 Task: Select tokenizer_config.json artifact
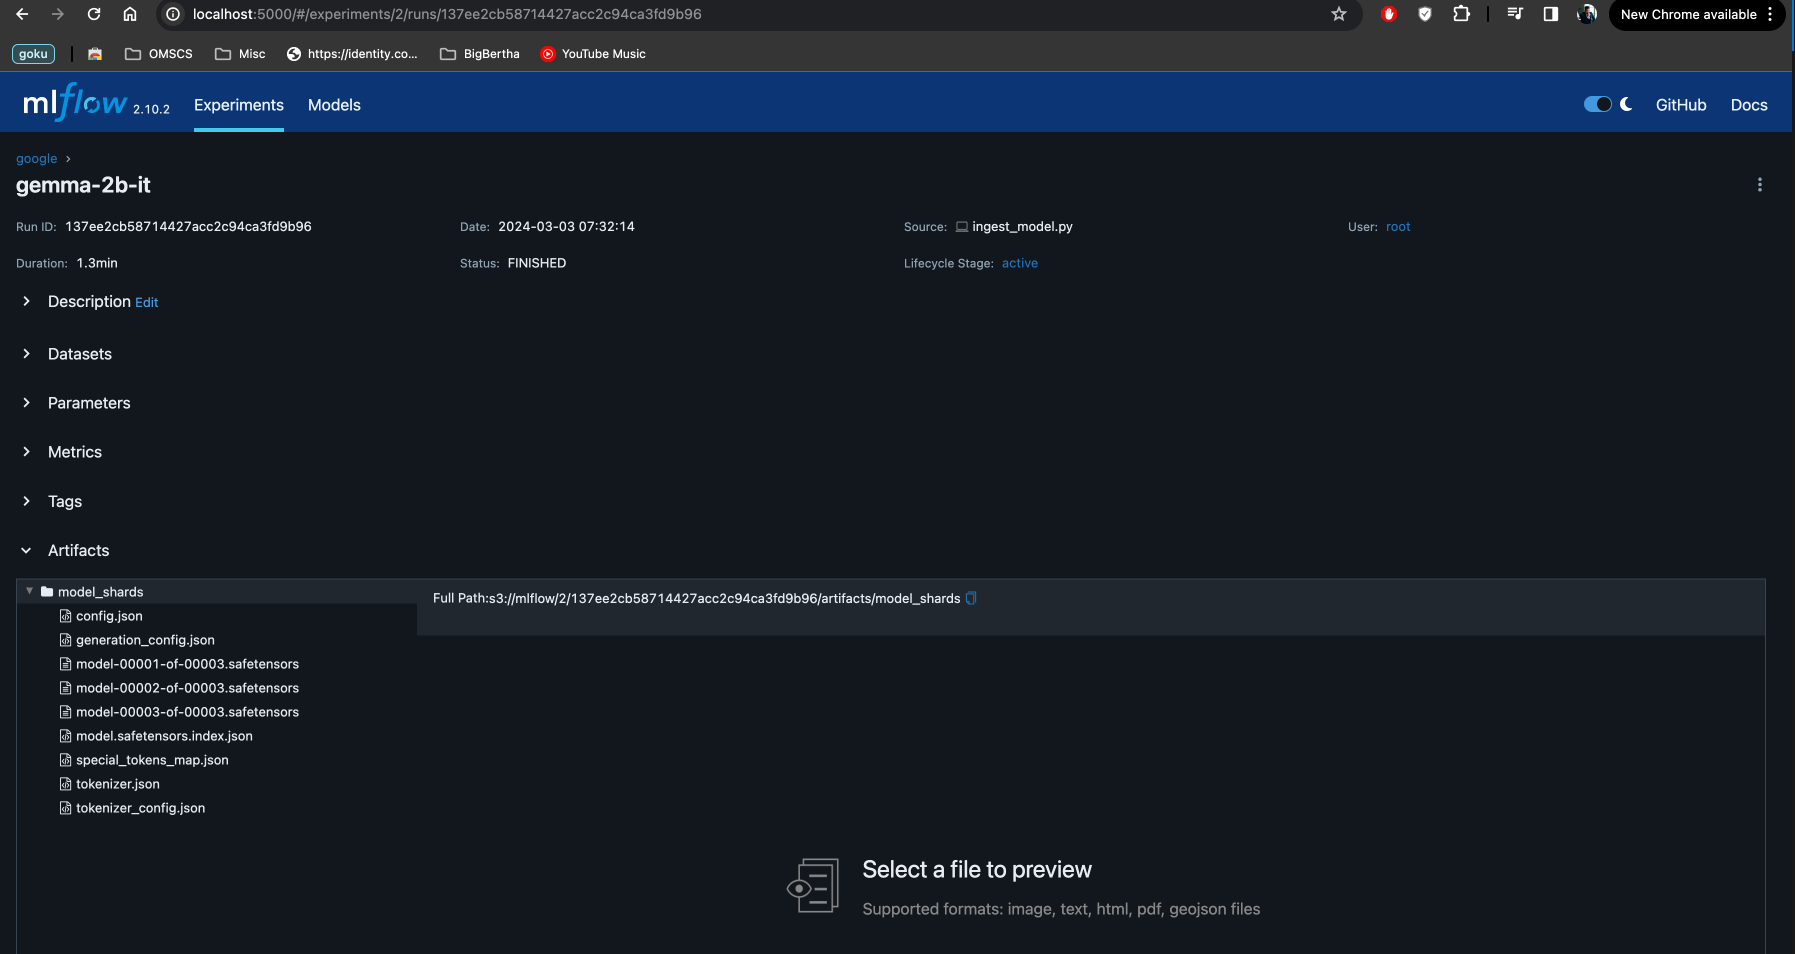pos(140,808)
